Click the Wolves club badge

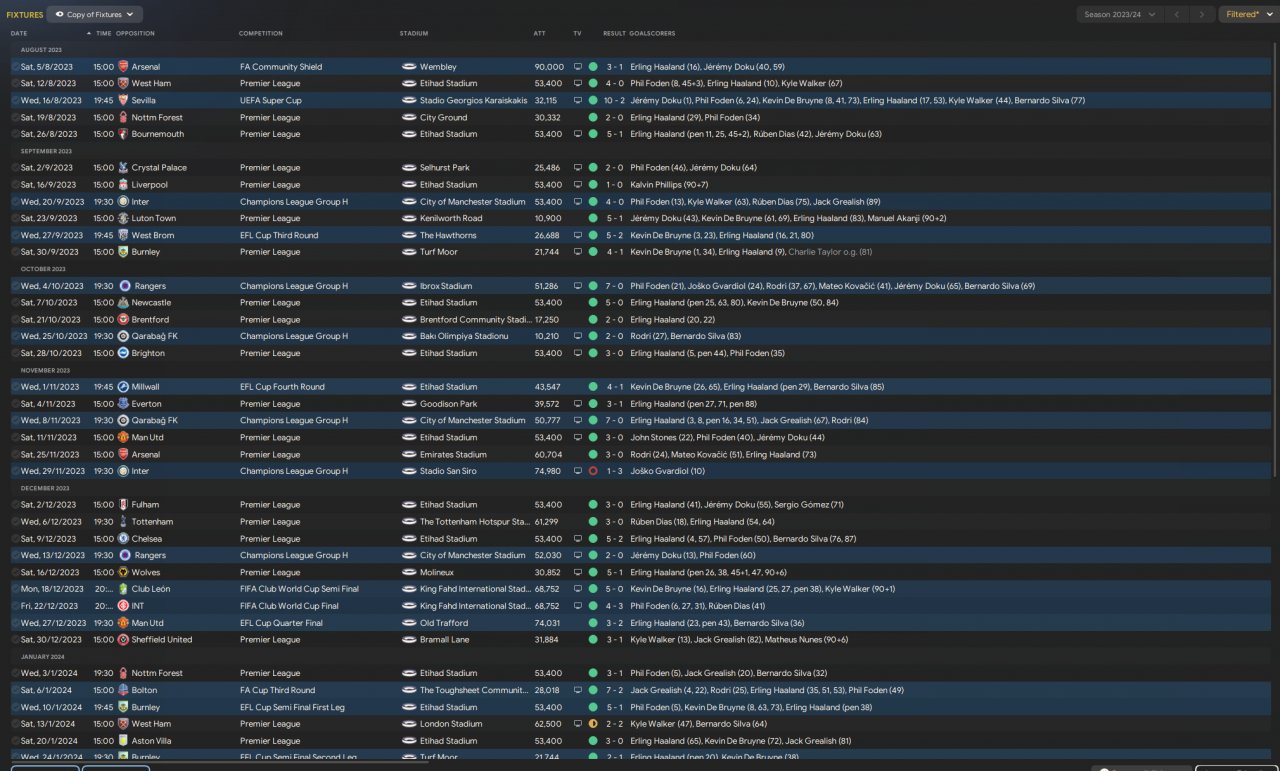pyautogui.click(x=123, y=573)
